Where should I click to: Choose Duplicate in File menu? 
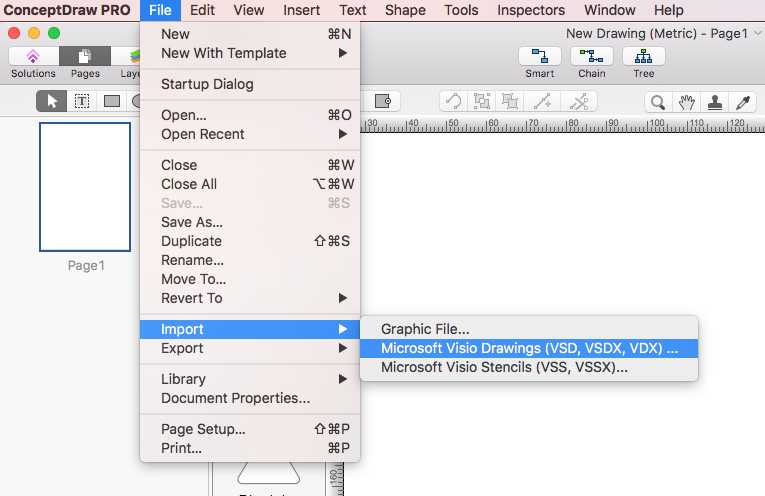[x=250, y=241]
